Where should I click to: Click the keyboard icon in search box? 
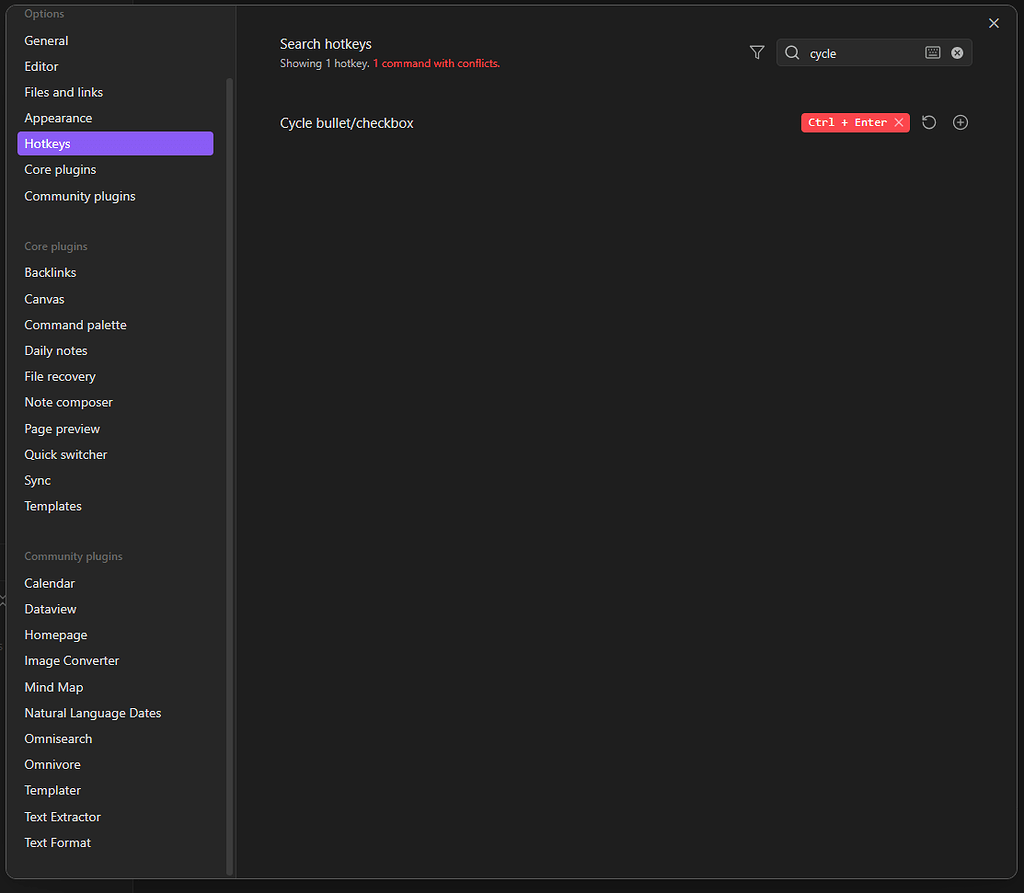coord(932,53)
